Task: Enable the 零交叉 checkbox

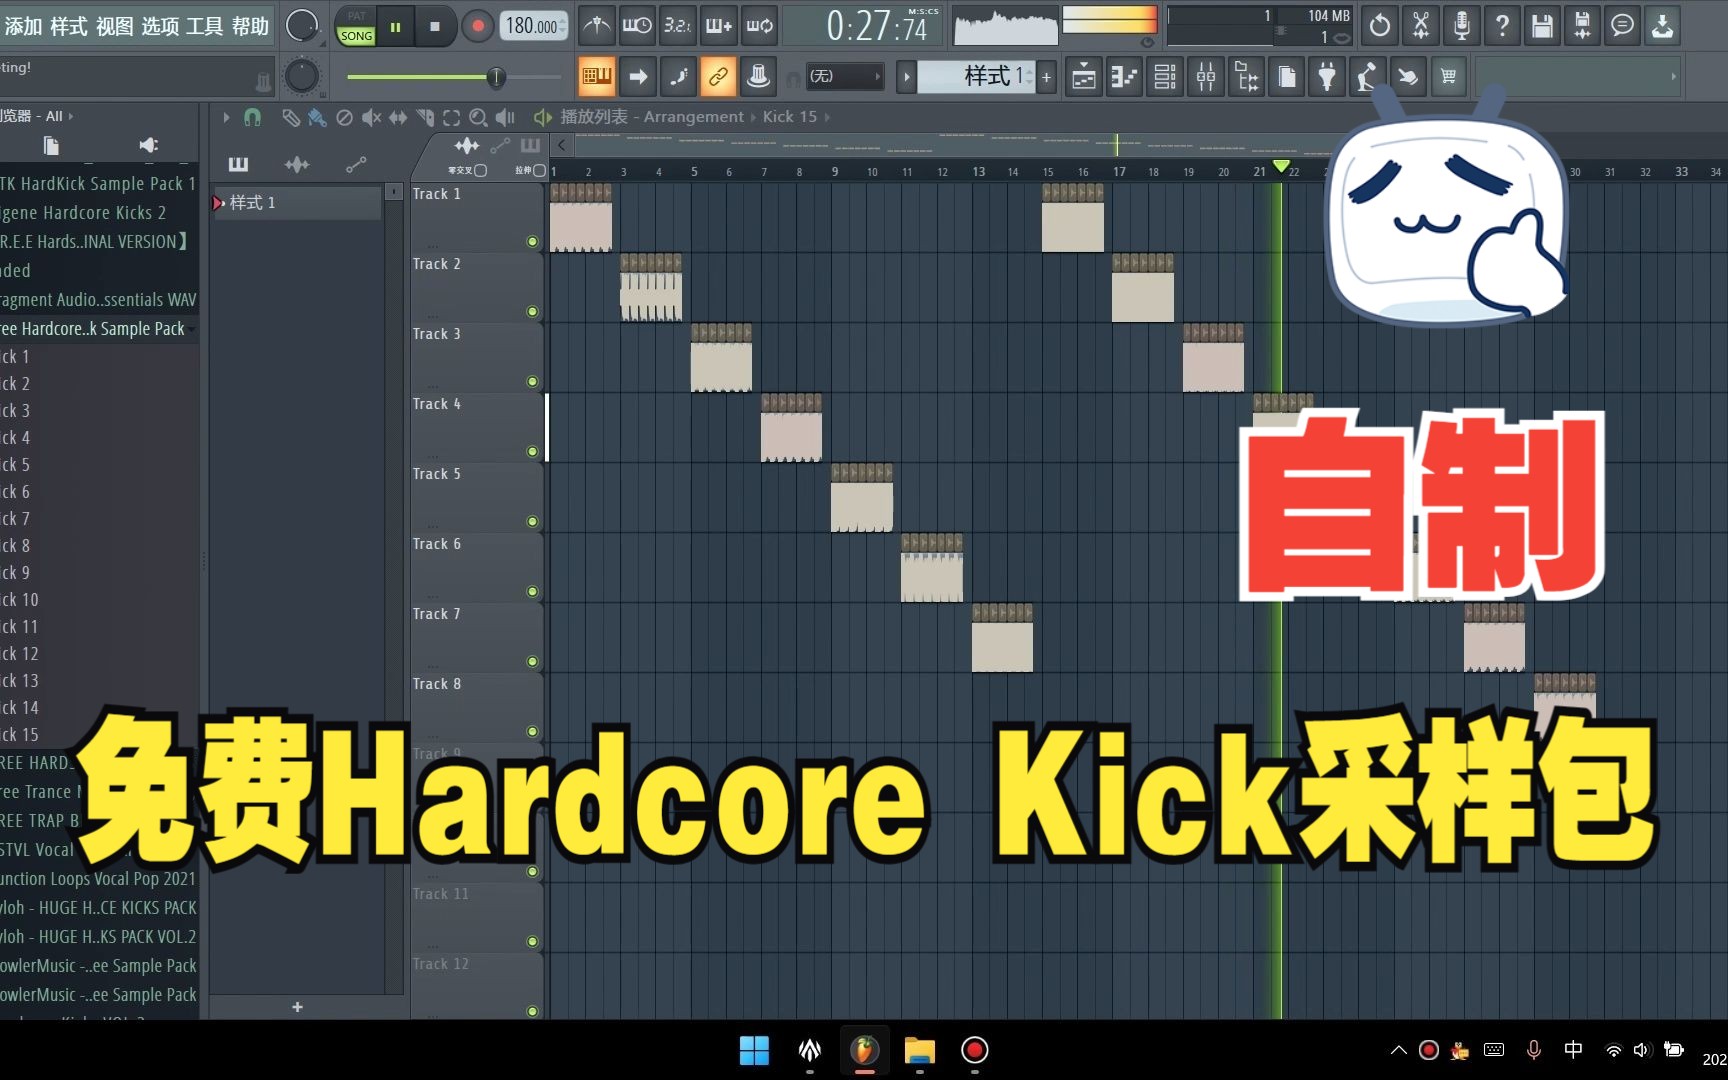Action: (481, 170)
